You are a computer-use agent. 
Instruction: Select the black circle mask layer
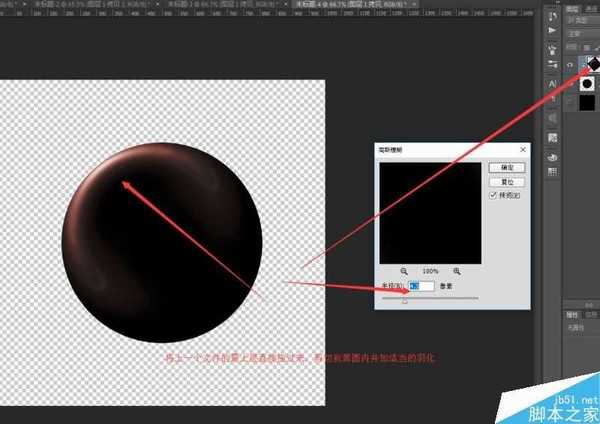tap(587, 82)
